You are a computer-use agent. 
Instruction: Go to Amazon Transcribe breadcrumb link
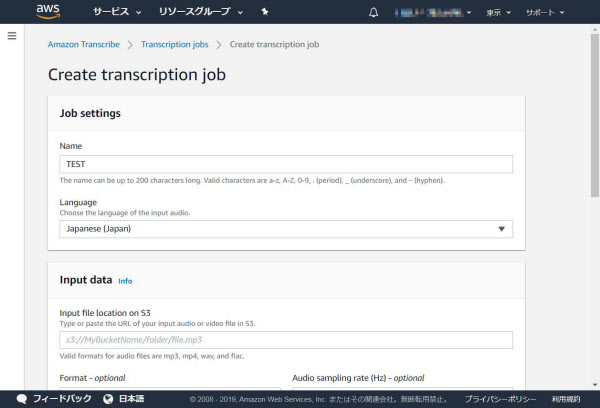(83, 44)
